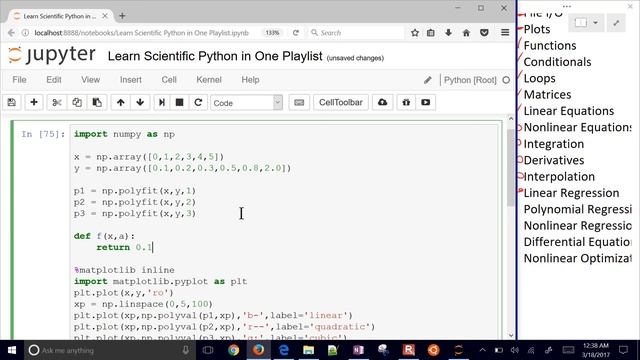Open the Insert menu
Image resolution: width=640 pixels, height=360 pixels.
pyautogui.click(x=131, y=80)
